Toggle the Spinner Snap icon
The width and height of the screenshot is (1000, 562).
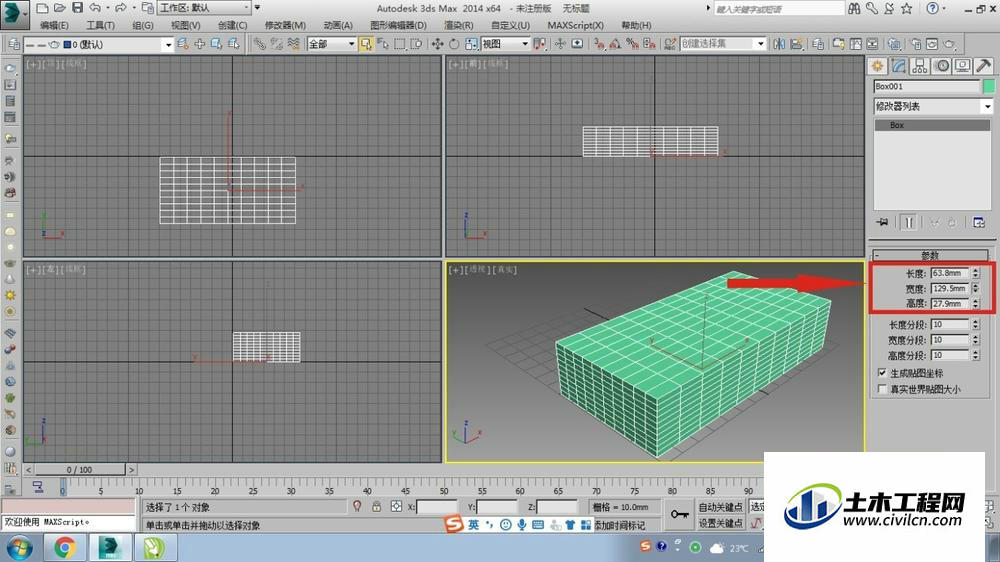(x=649, y=44)
